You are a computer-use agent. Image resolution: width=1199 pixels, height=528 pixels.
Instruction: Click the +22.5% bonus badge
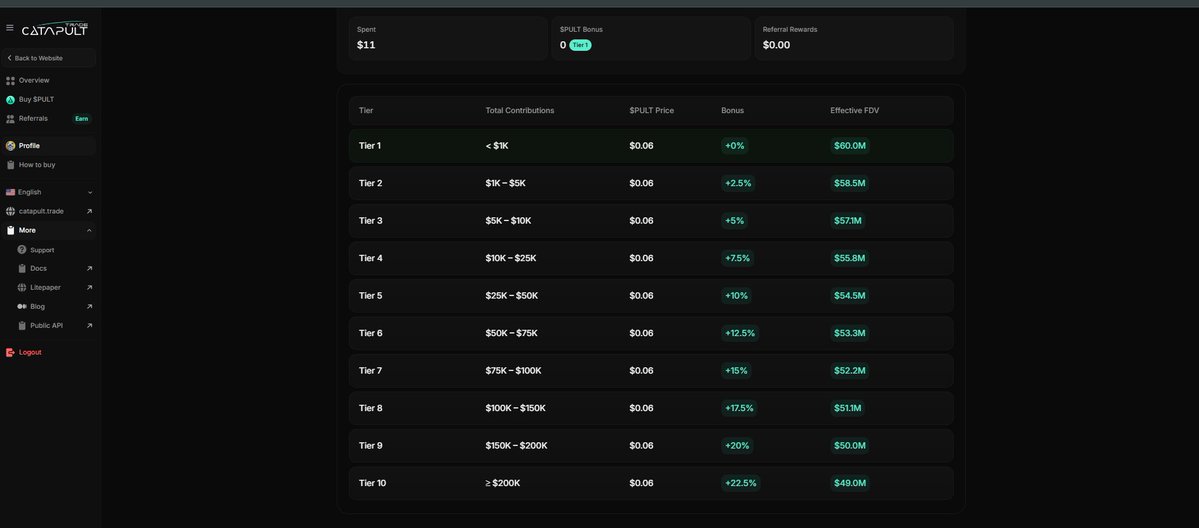pyautogui.click(x=741, y=484)
